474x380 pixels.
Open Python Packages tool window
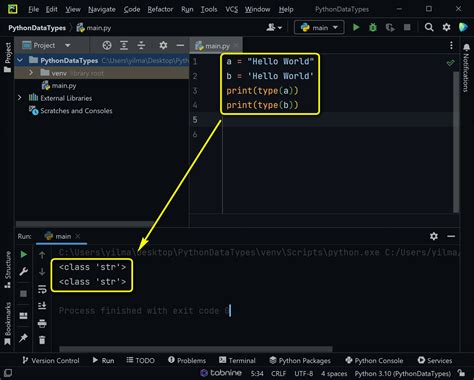300,360
